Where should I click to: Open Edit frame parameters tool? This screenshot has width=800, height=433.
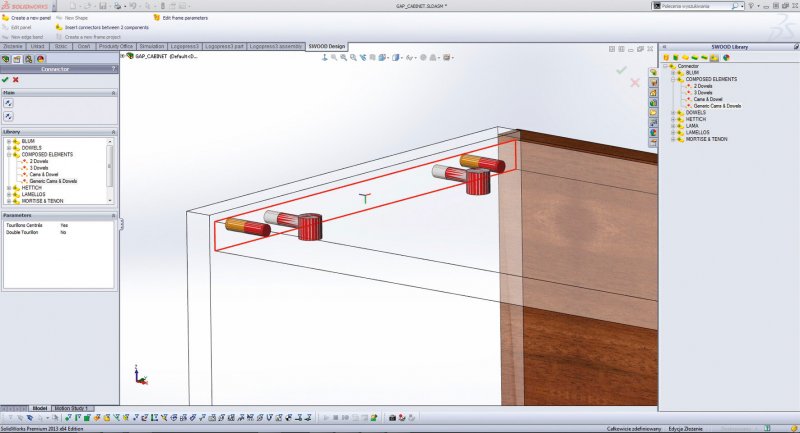154,18
